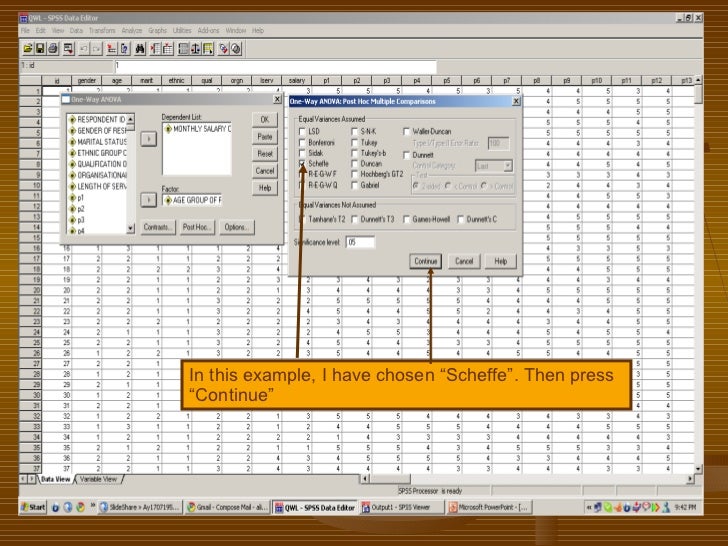This screenshot has height=546, width=728.
Task: Click the Open File toolbar icon
Action: [28, 49]
